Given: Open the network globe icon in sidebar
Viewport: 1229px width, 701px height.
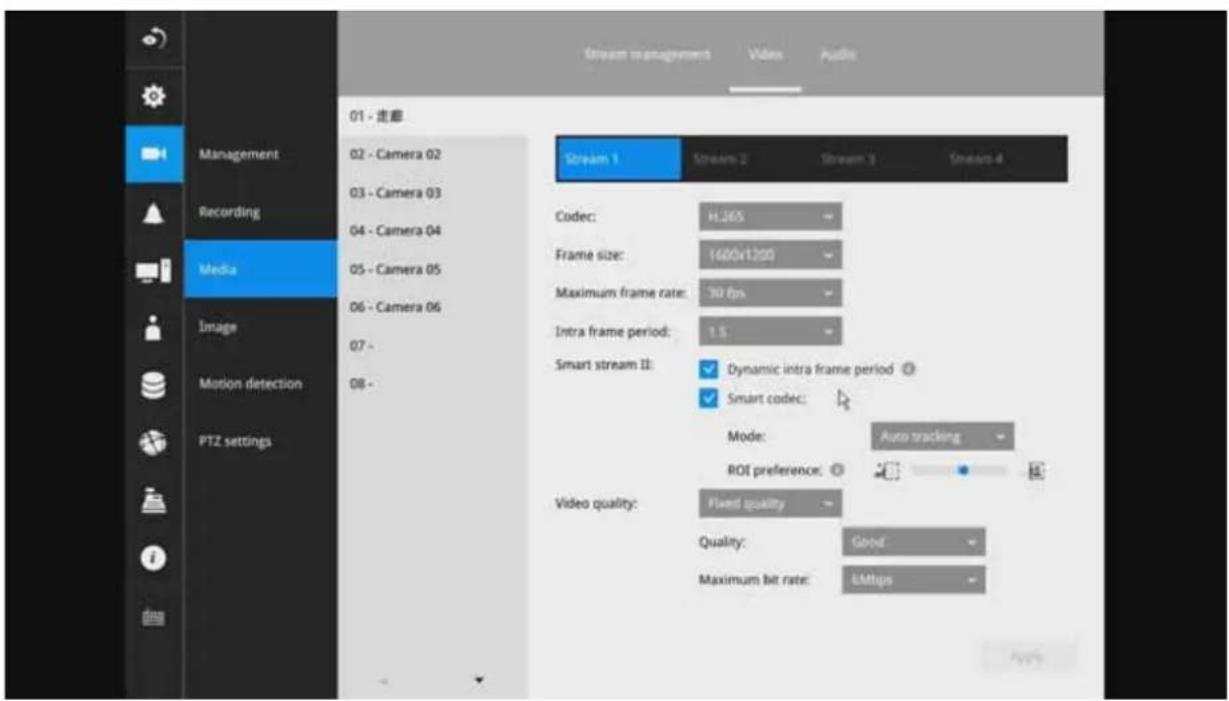Looking at the screenshot, I should coord(154,441).
